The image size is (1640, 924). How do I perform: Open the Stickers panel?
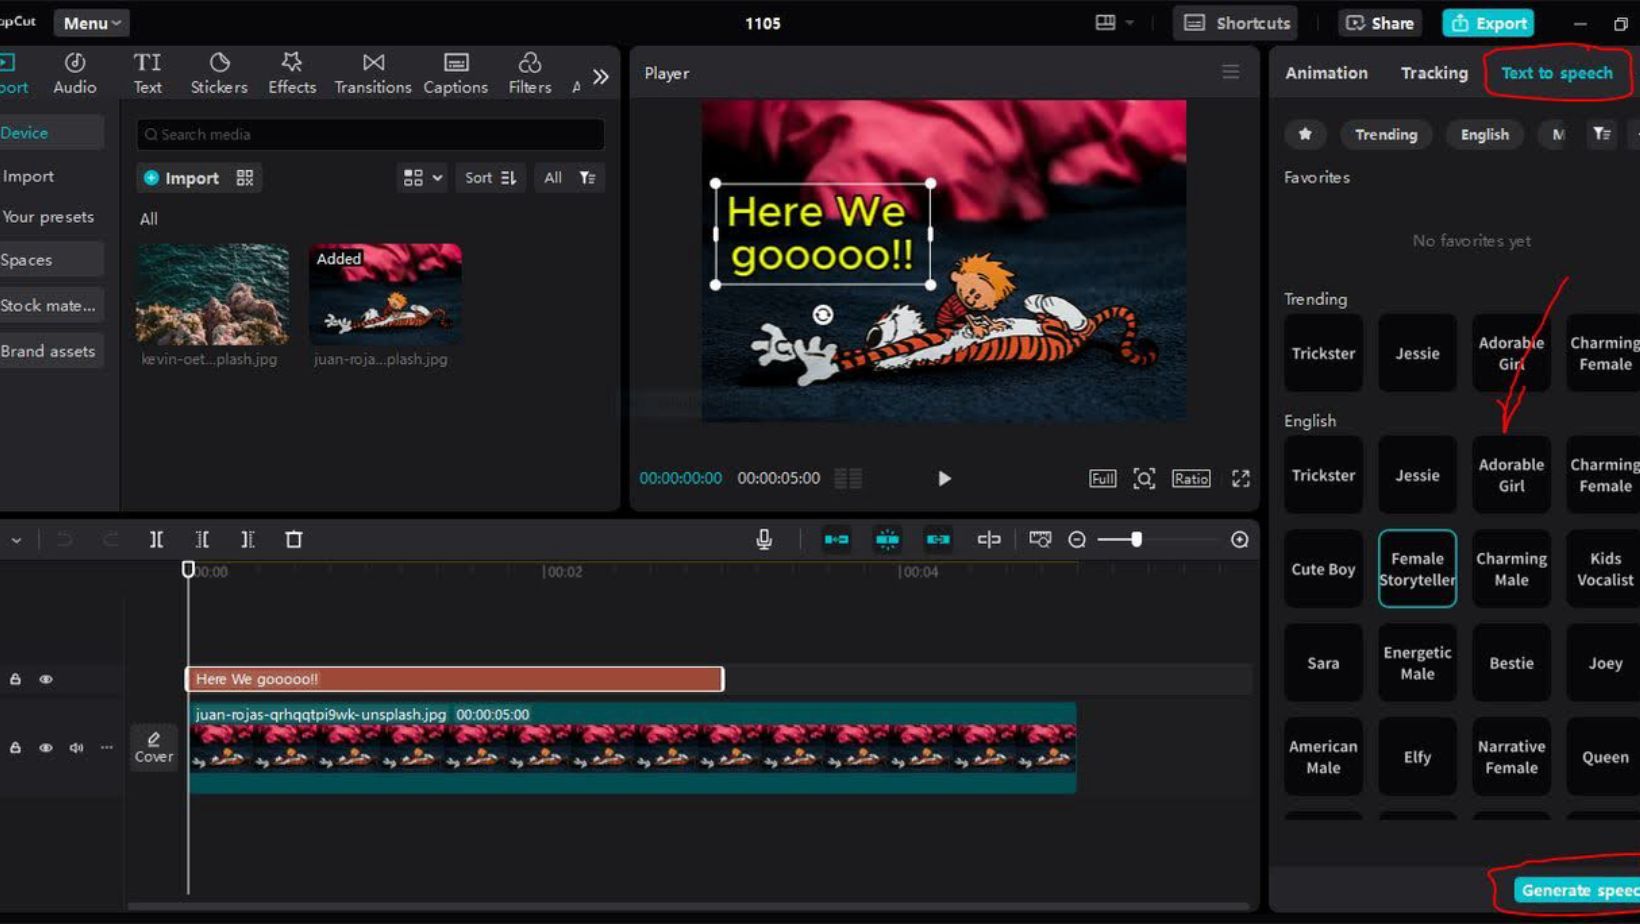(x=219, y=73)
